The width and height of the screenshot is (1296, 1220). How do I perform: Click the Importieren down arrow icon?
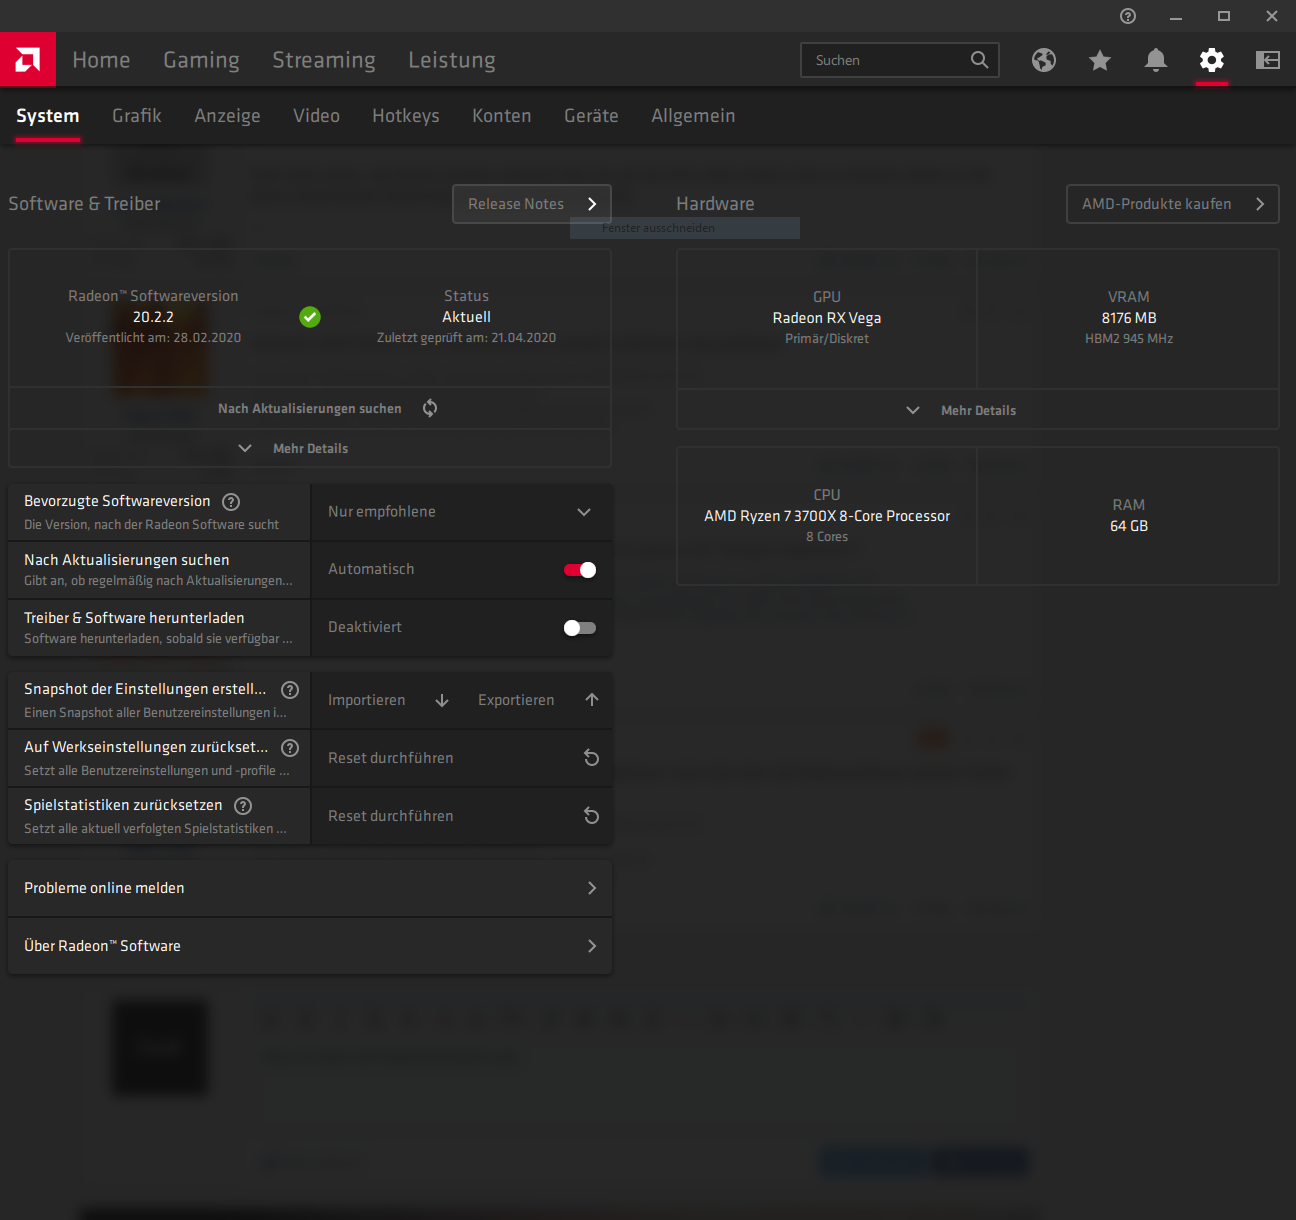click(442, 700)
